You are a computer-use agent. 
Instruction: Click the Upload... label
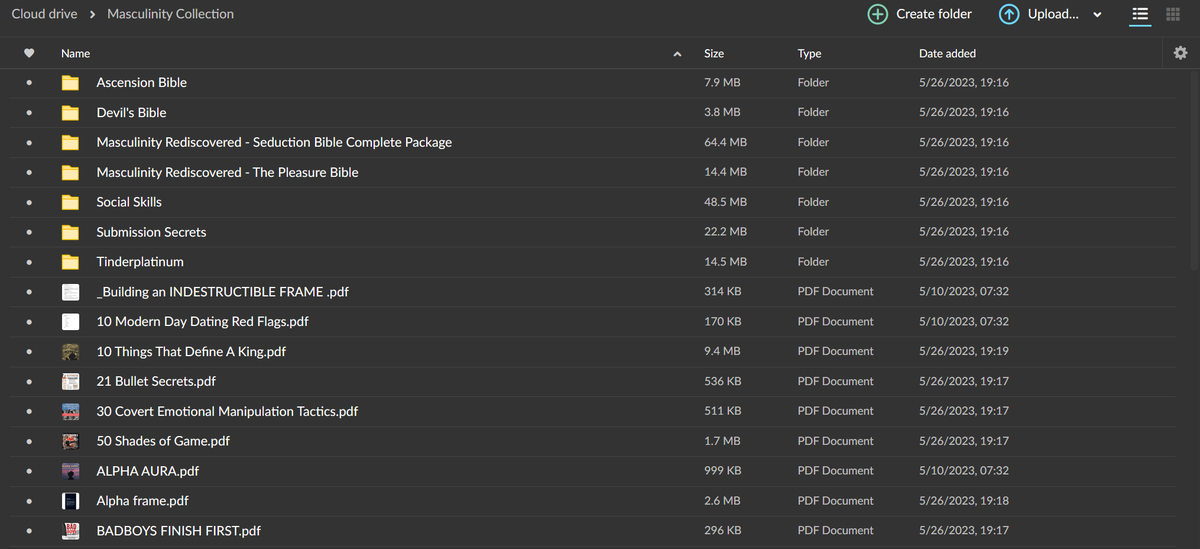(1053, 14)
